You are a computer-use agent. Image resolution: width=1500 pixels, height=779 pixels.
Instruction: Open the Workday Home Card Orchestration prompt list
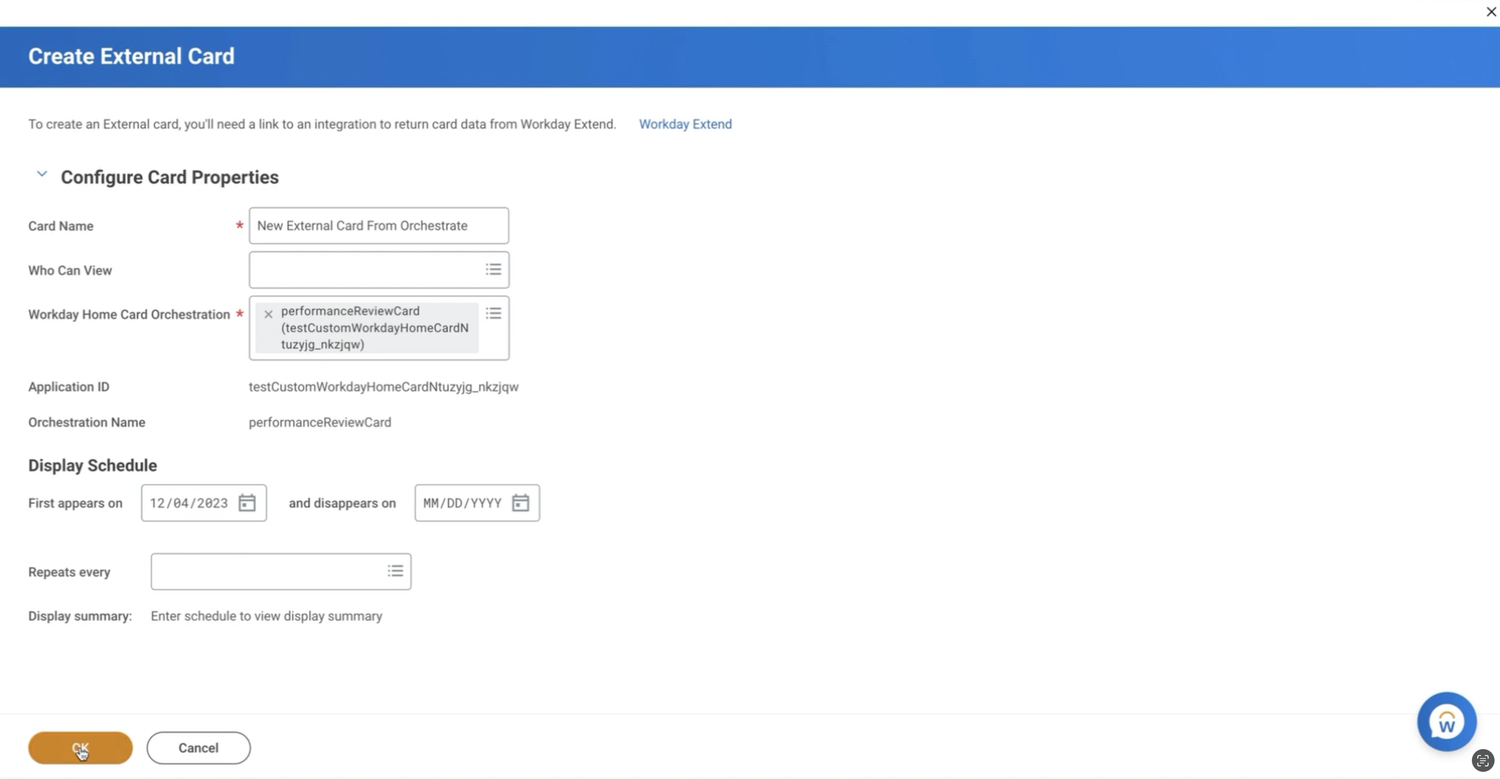pos(493,313)
